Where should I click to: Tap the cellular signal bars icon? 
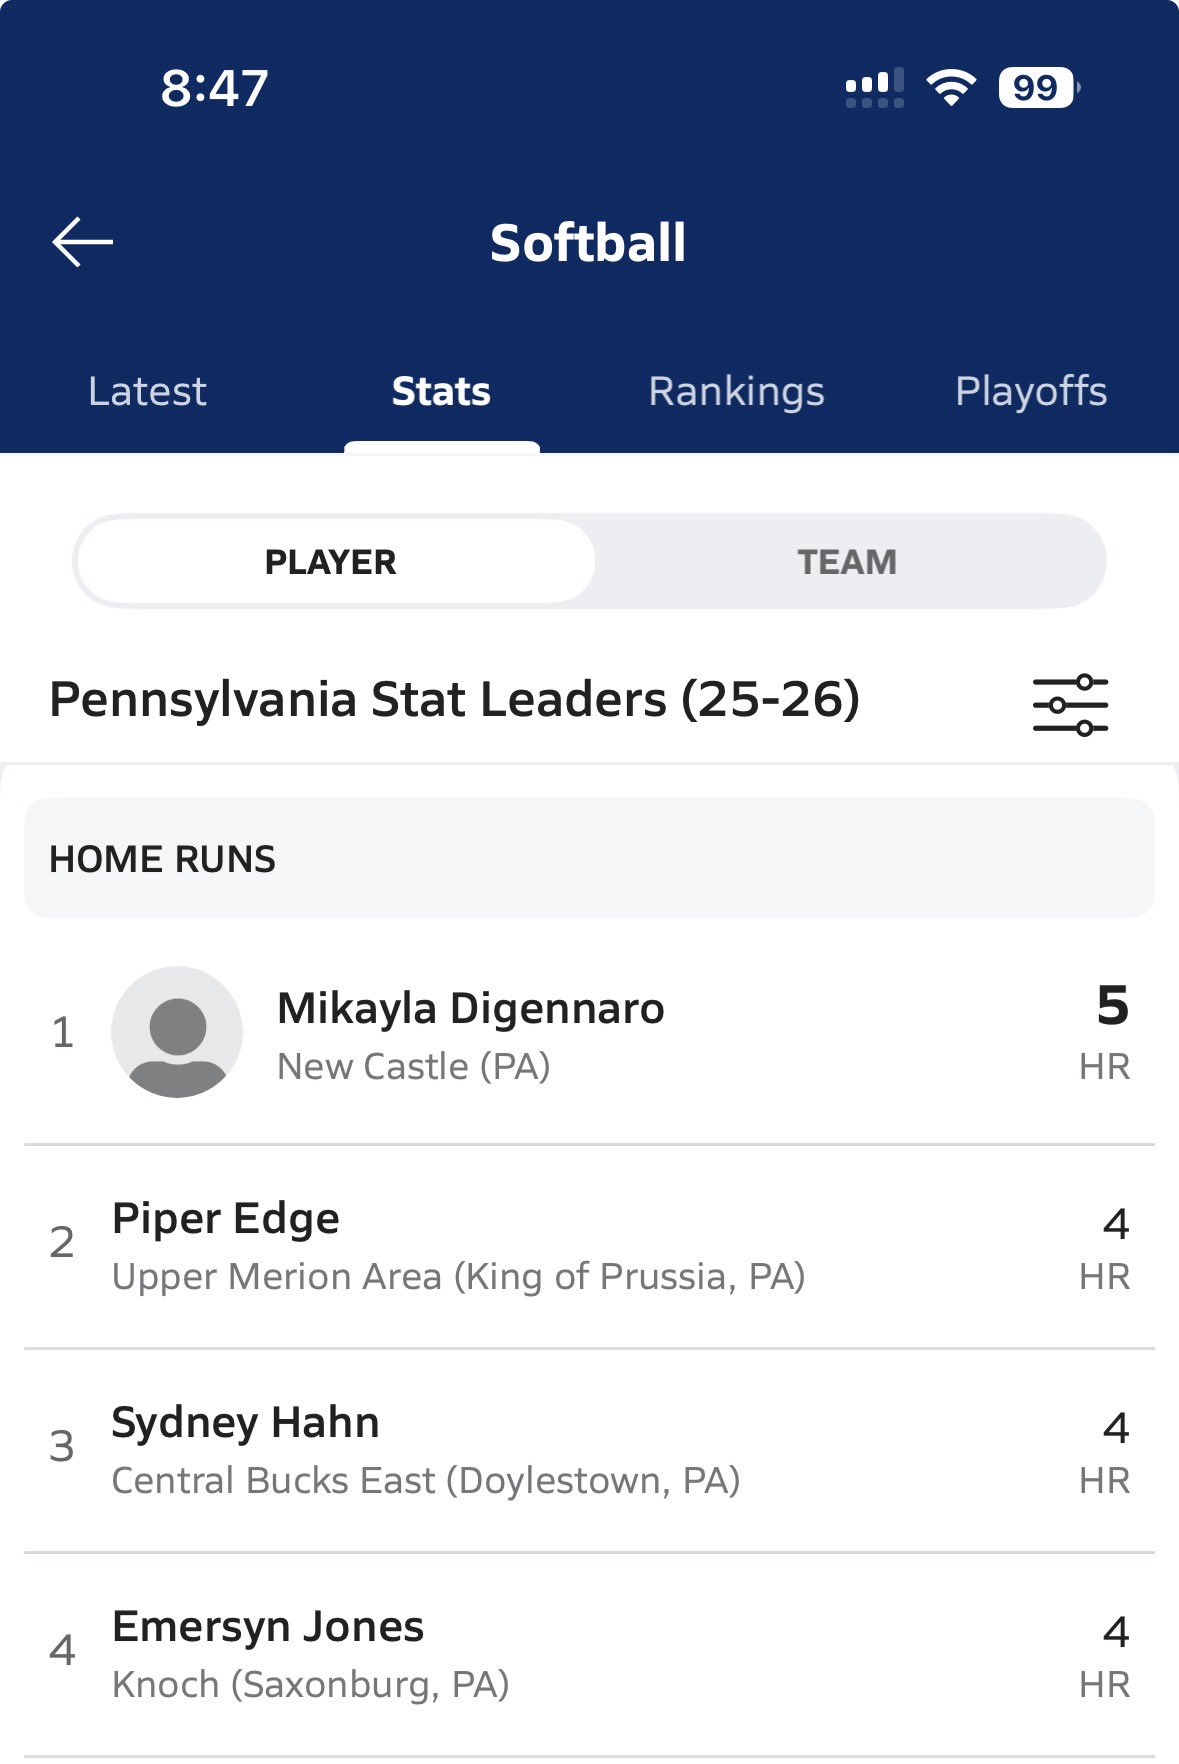[874, 88]
